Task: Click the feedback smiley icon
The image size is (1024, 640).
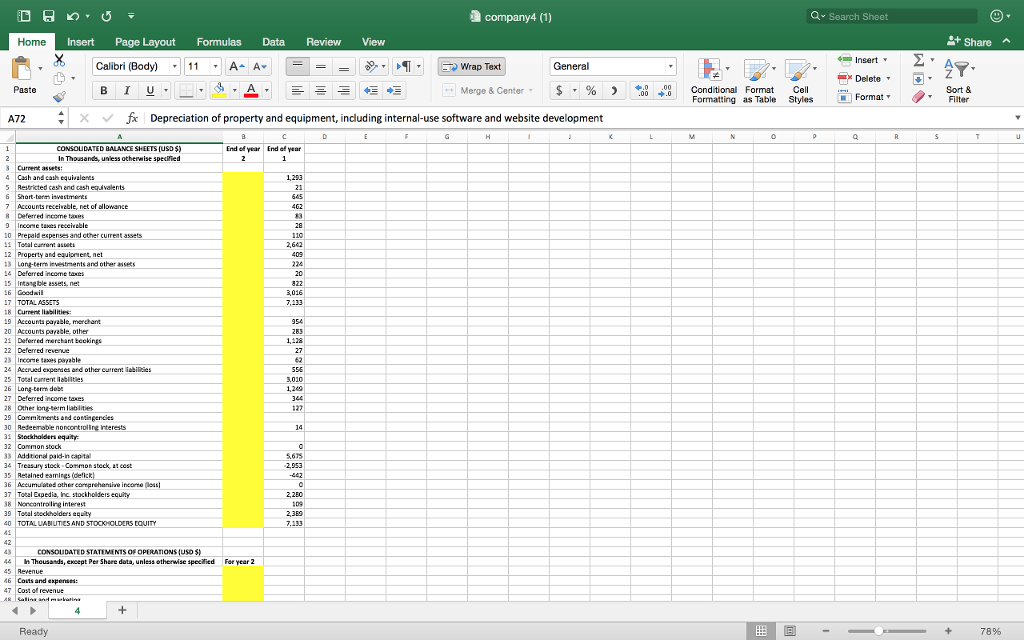Action: (997, 16)
